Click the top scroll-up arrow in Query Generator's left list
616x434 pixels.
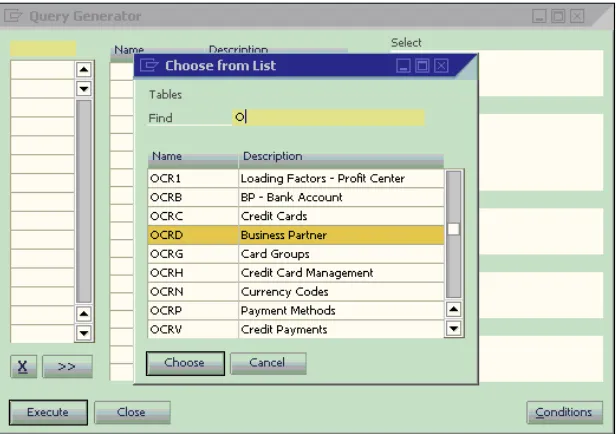pyautogui.click(x=84, y=70)
